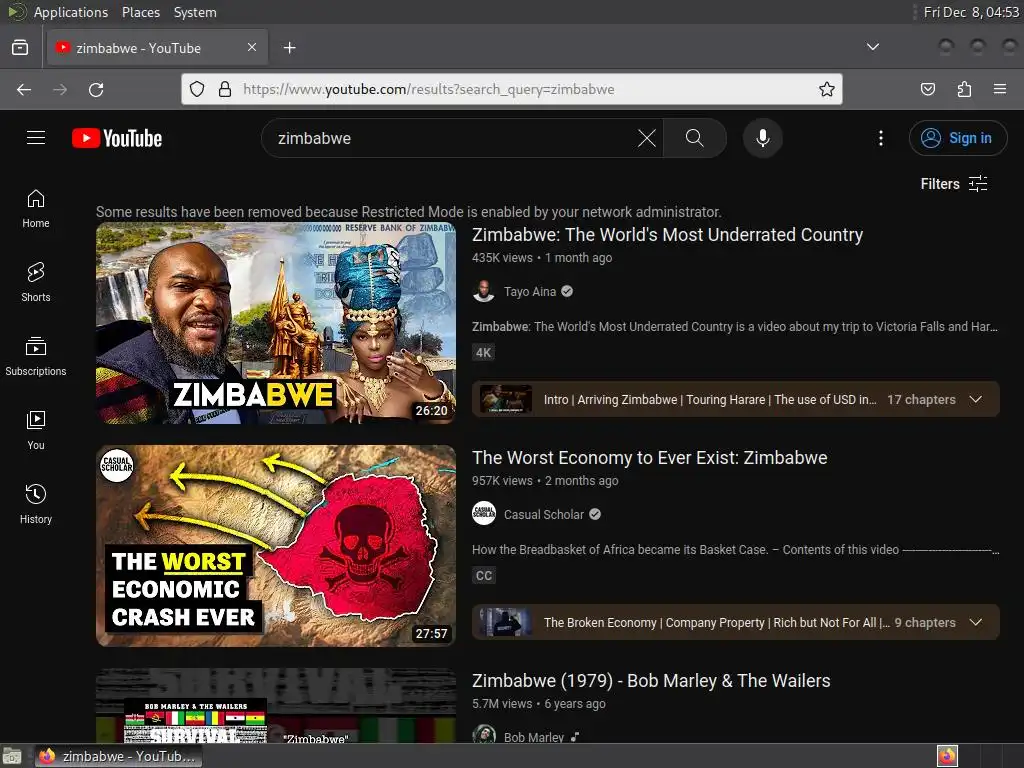Bookmark this page with the star
The image size is (1024, 768).
(827, 89)
